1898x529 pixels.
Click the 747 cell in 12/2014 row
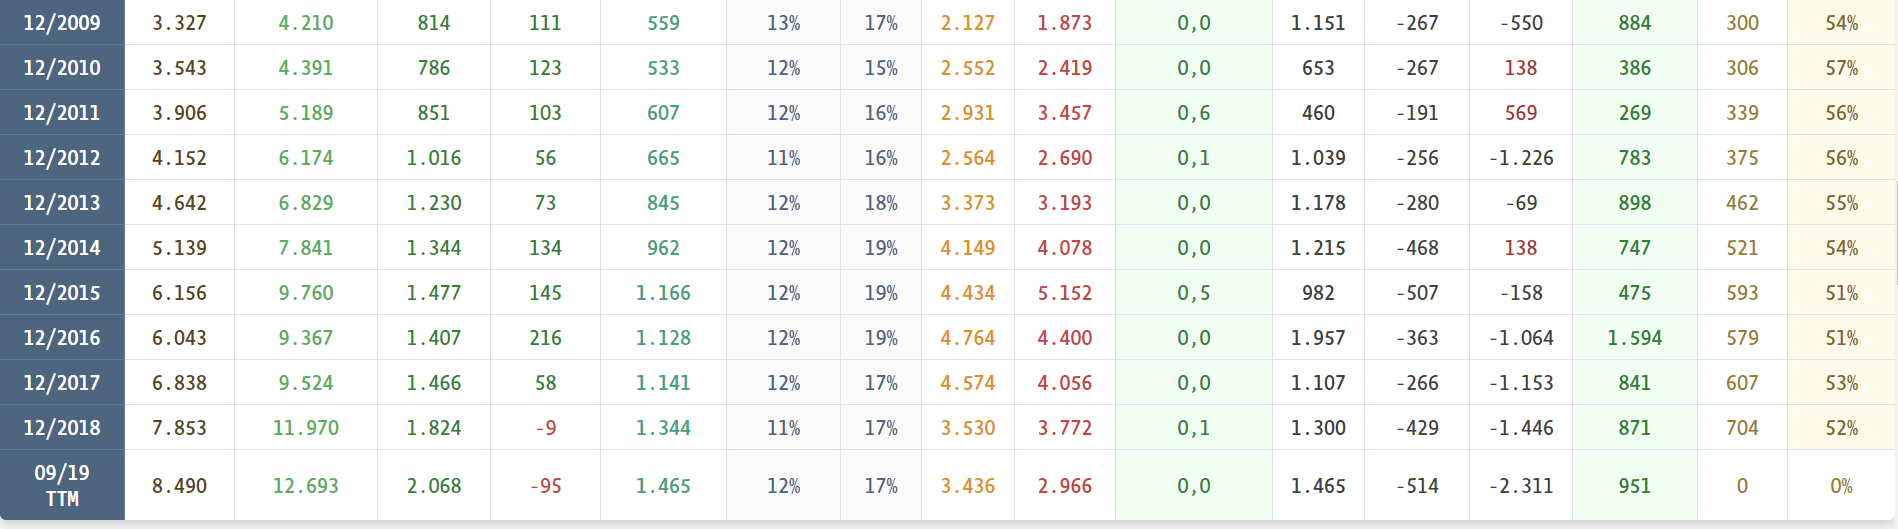[x=1635, y=248]
